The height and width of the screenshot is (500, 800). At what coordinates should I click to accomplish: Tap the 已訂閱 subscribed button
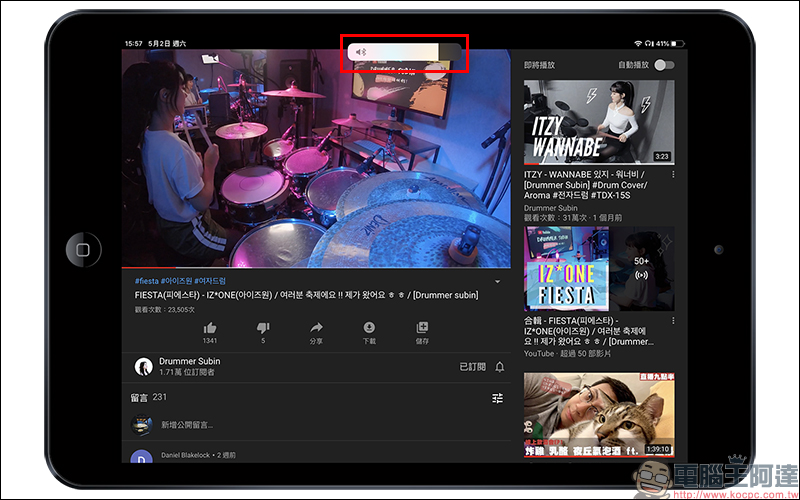(472, 367)
